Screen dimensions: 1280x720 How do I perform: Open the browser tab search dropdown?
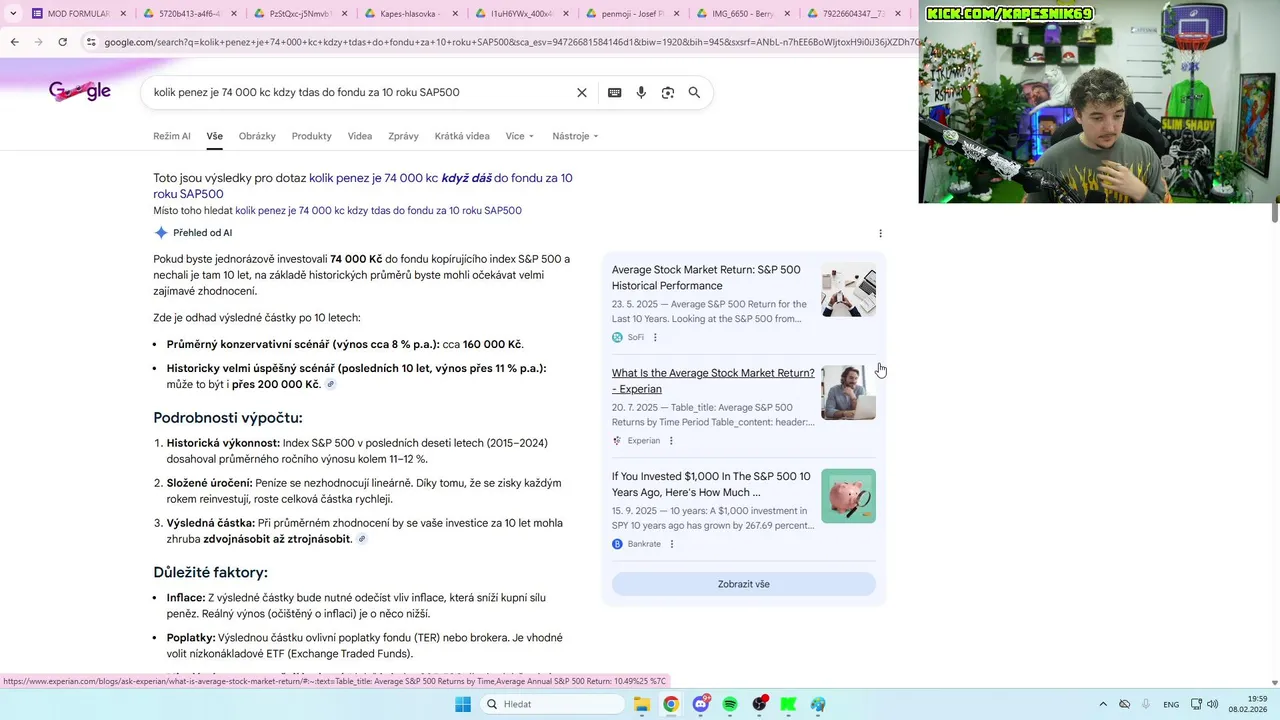(13, 14)
